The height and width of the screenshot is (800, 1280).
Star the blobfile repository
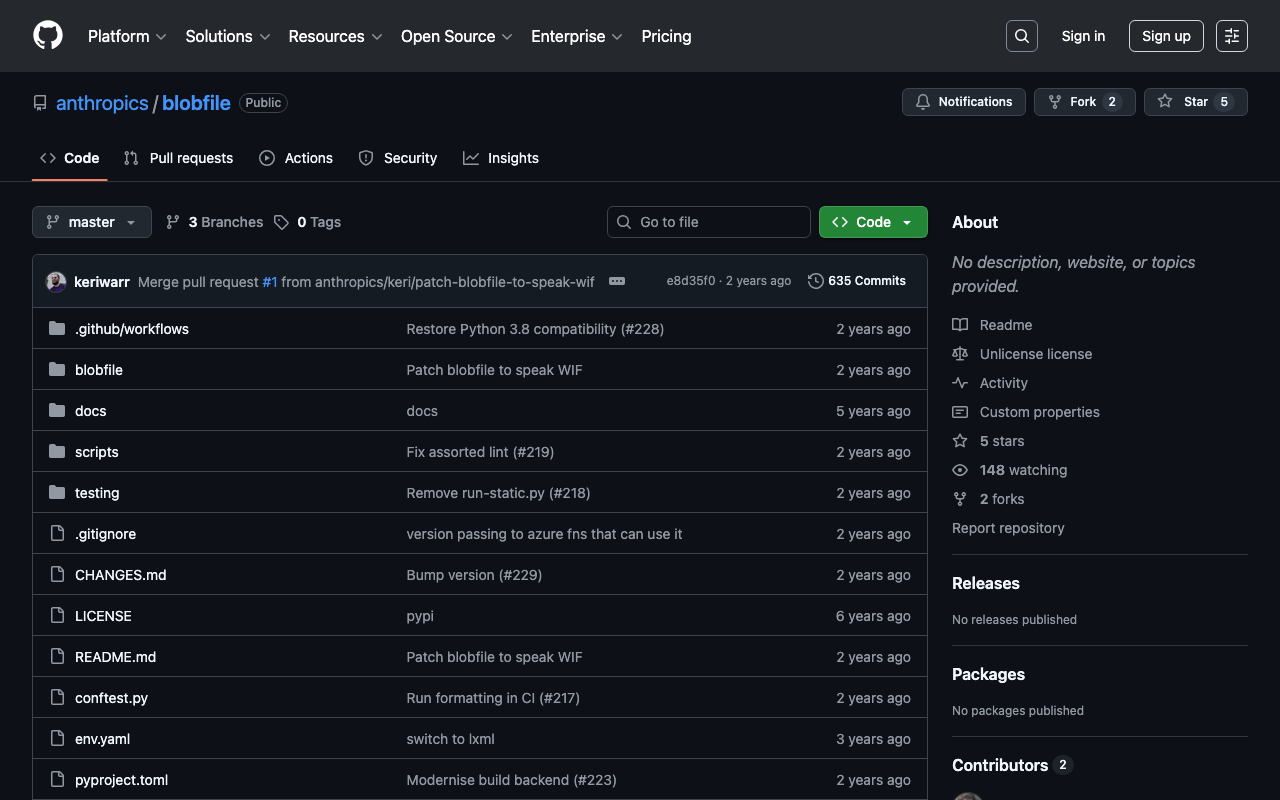(1195, 102)
